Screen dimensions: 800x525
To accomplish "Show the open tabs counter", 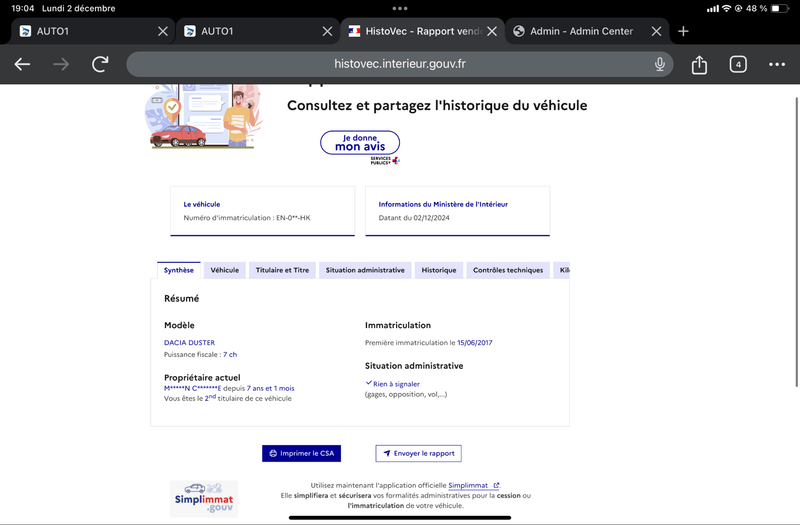I will [x=738, y=64].
